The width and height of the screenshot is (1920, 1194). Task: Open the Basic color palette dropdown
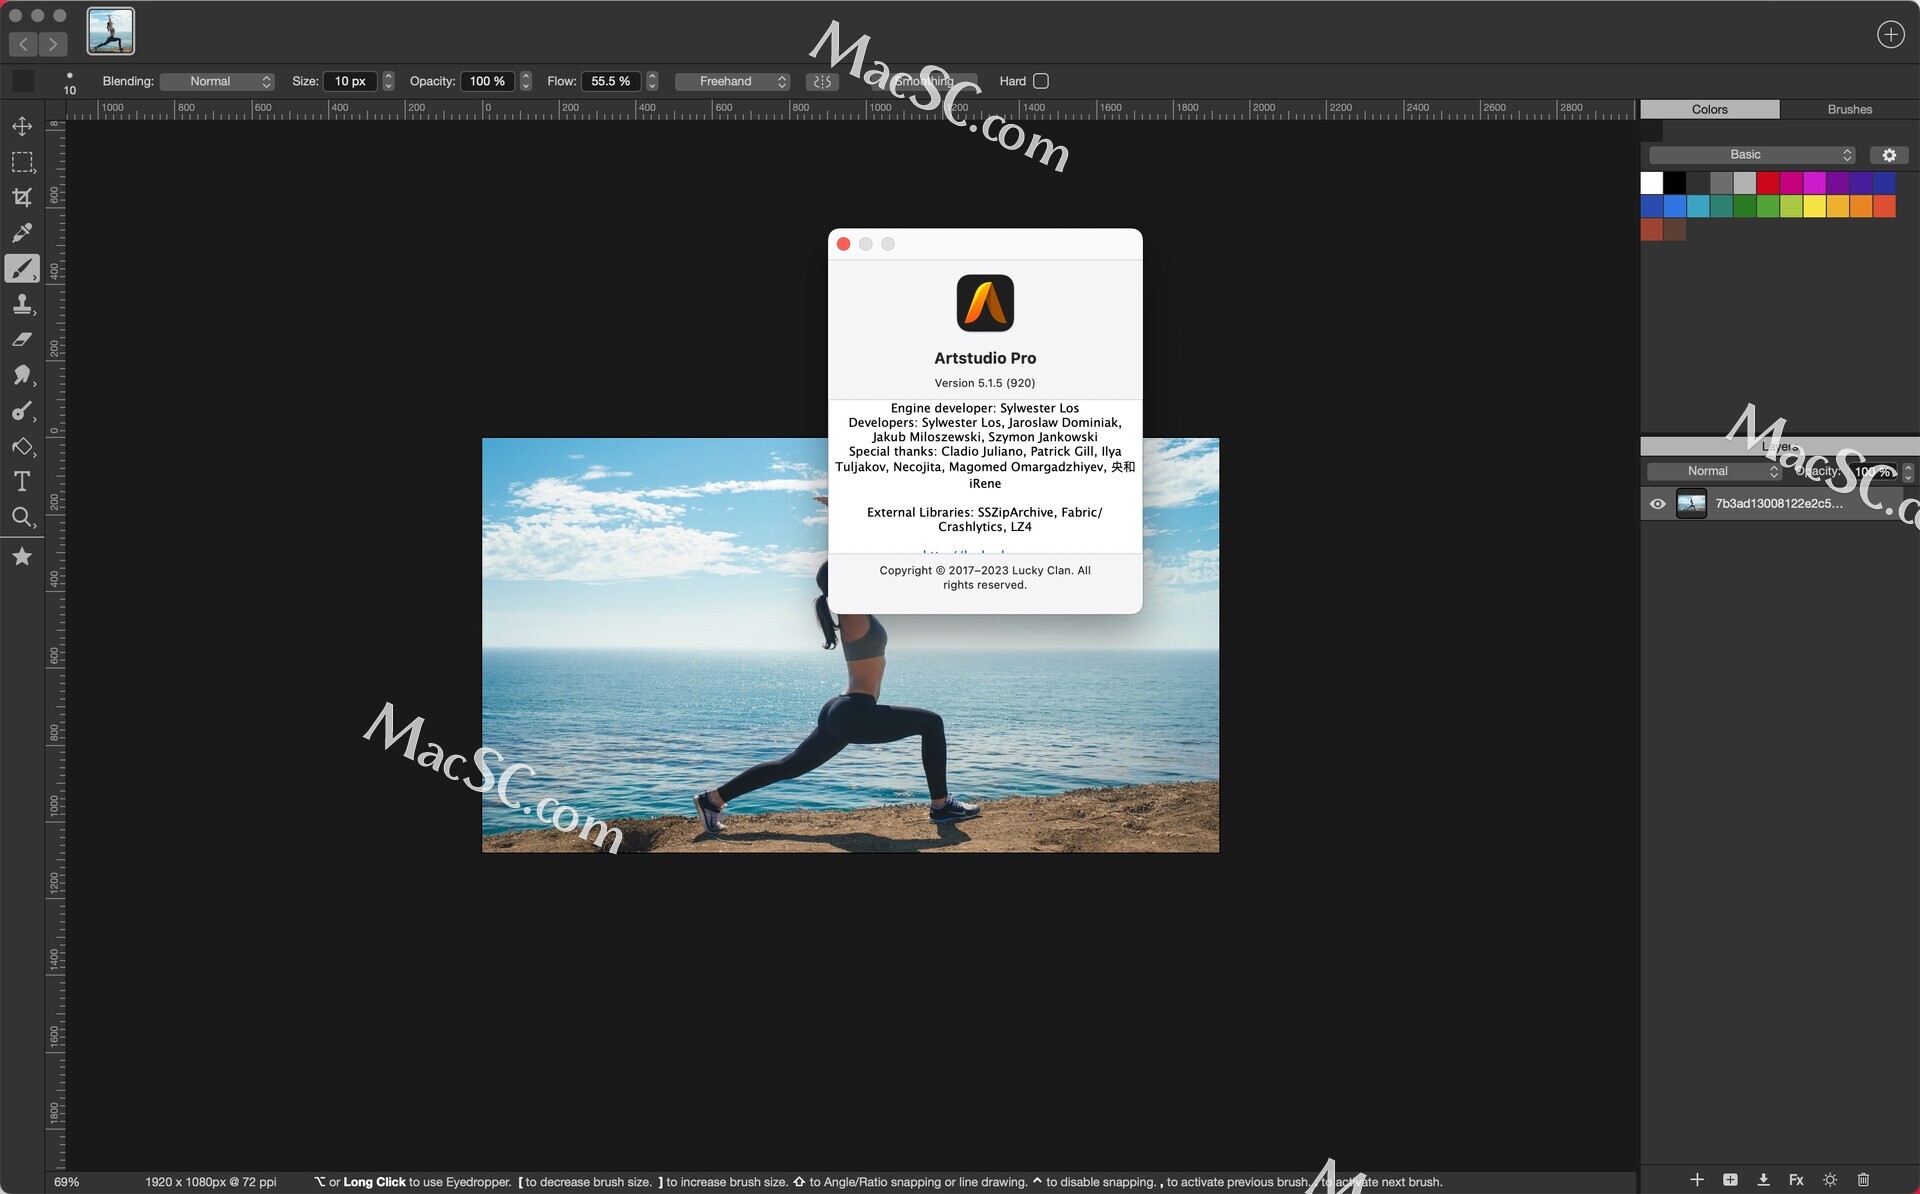pyautogui.click(x=1752, y=155)
